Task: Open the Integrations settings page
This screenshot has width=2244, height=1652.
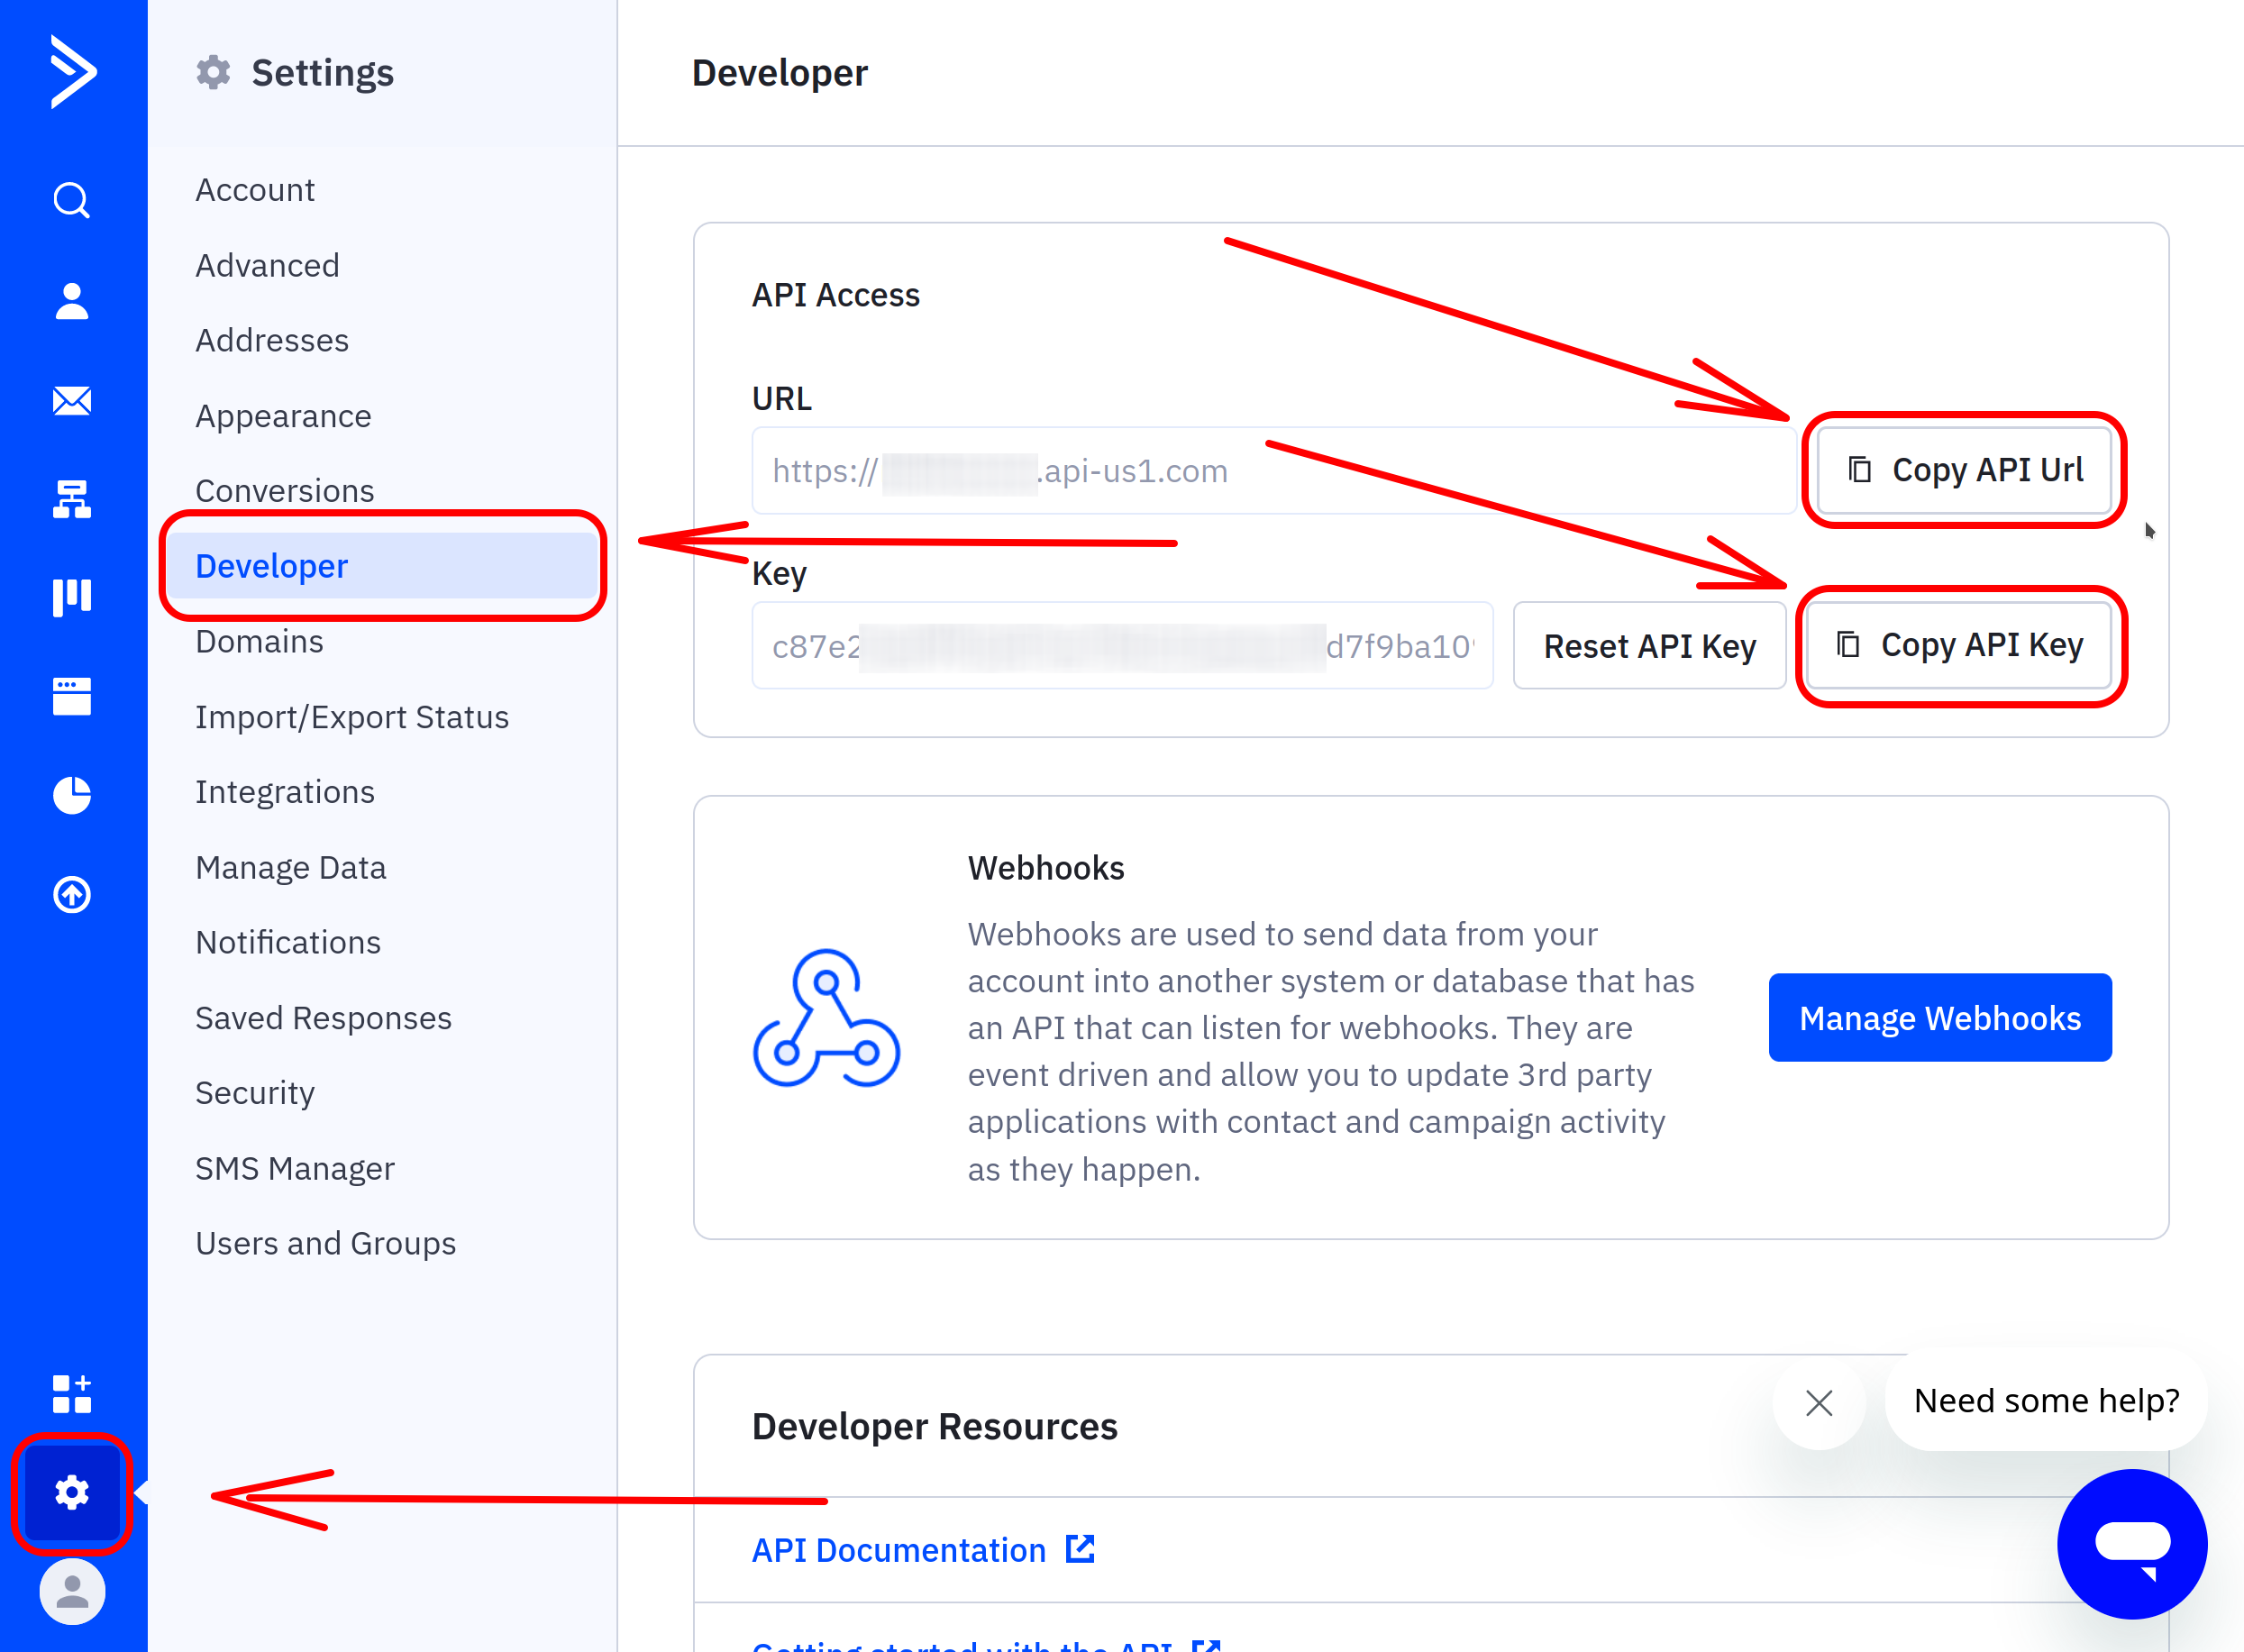Action: 285,792
